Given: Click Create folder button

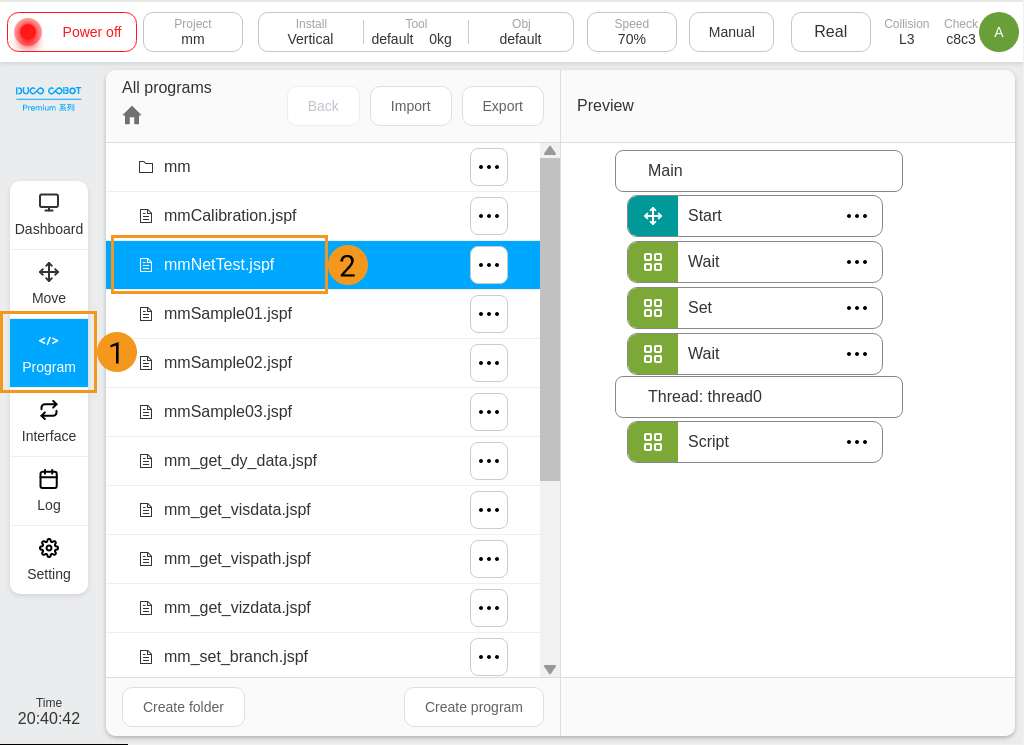Looking at the screenshot, I should [184, 706].
